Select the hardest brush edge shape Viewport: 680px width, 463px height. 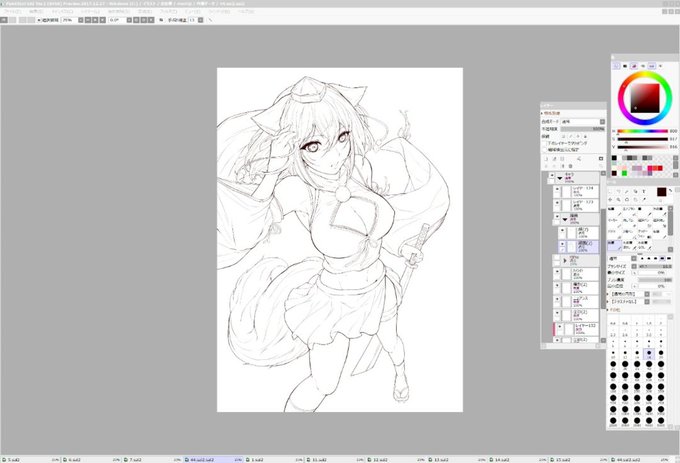(x=669, y=258)
